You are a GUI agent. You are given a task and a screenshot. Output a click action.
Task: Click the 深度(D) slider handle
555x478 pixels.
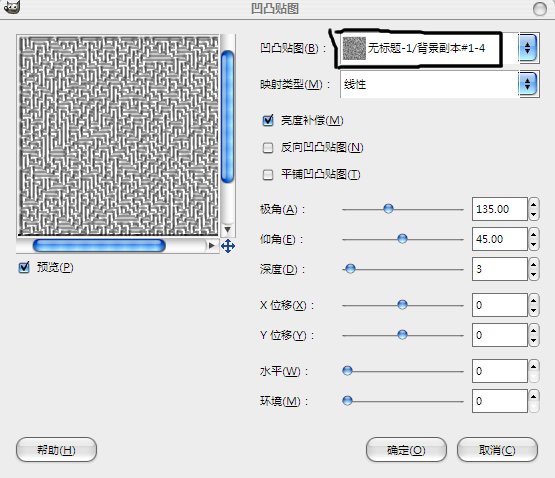350,269
